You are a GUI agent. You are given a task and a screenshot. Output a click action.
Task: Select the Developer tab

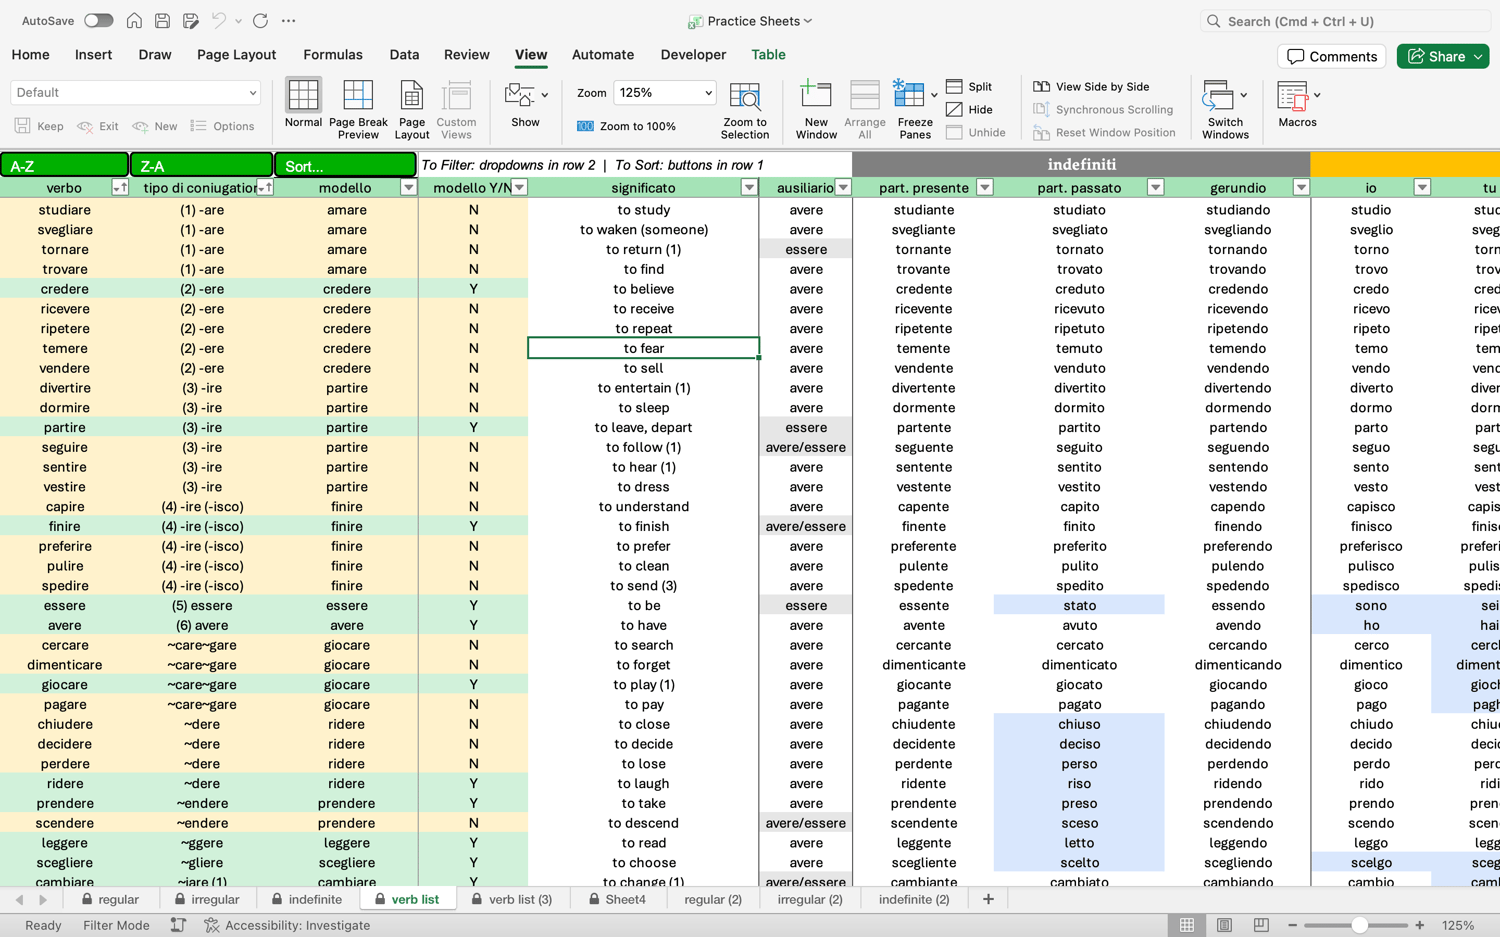[693, 55]
